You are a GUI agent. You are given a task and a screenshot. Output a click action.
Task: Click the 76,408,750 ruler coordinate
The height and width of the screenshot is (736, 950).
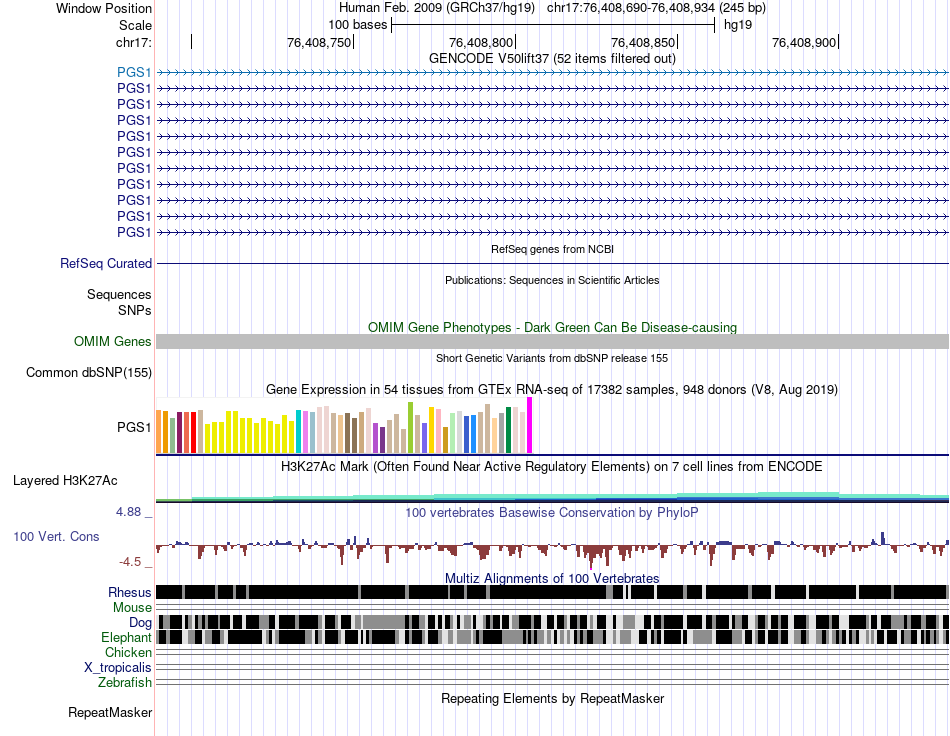point(319,42)
